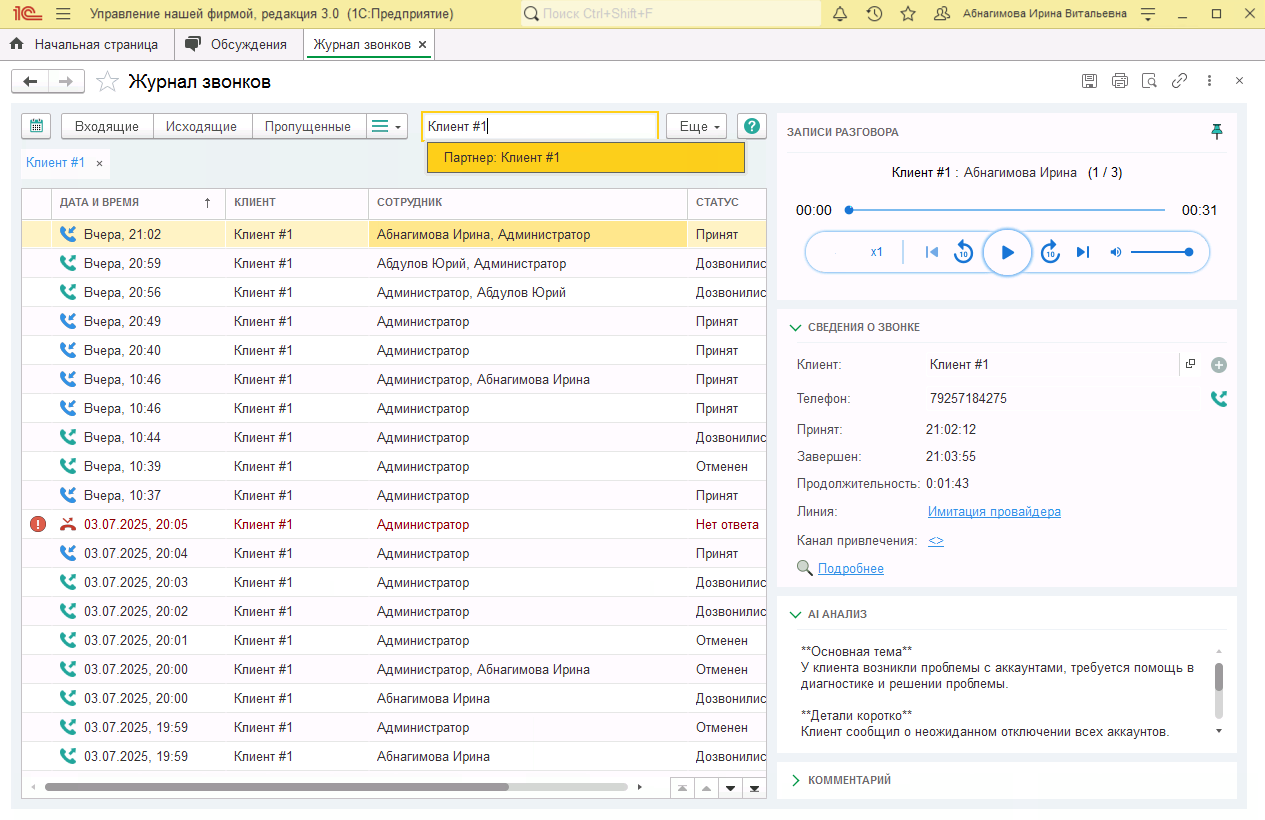Toggle the Исходящие calls filter
Viewport: 1265px width, 820px height.
[201, 126]
